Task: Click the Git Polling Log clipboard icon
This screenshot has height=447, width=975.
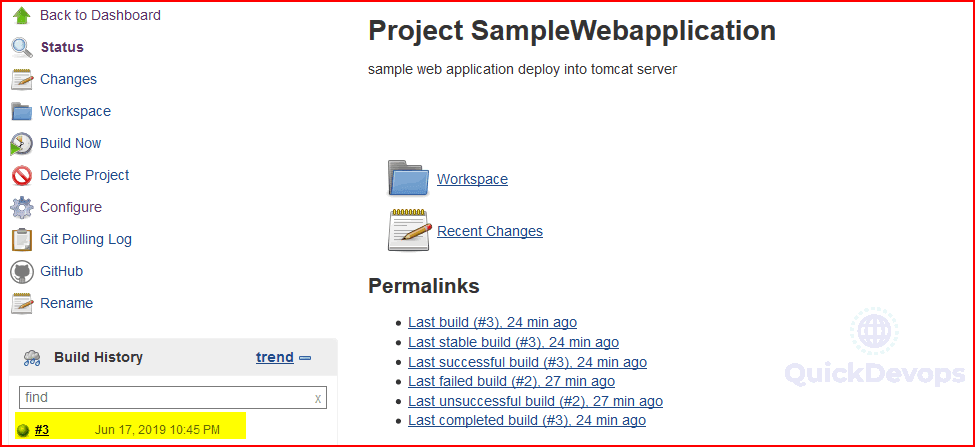Action: tap(22, 239)
